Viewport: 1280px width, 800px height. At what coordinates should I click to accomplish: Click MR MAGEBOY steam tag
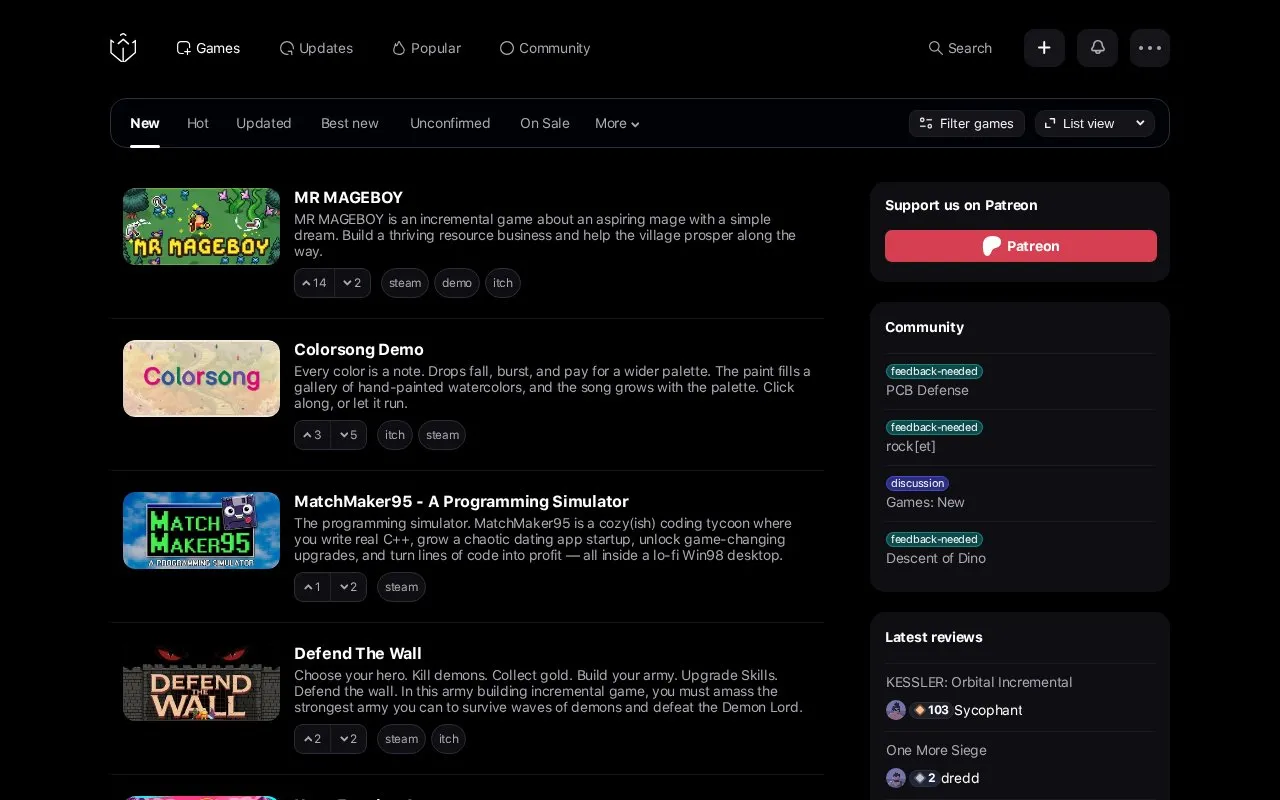click(x=405, y=283)
